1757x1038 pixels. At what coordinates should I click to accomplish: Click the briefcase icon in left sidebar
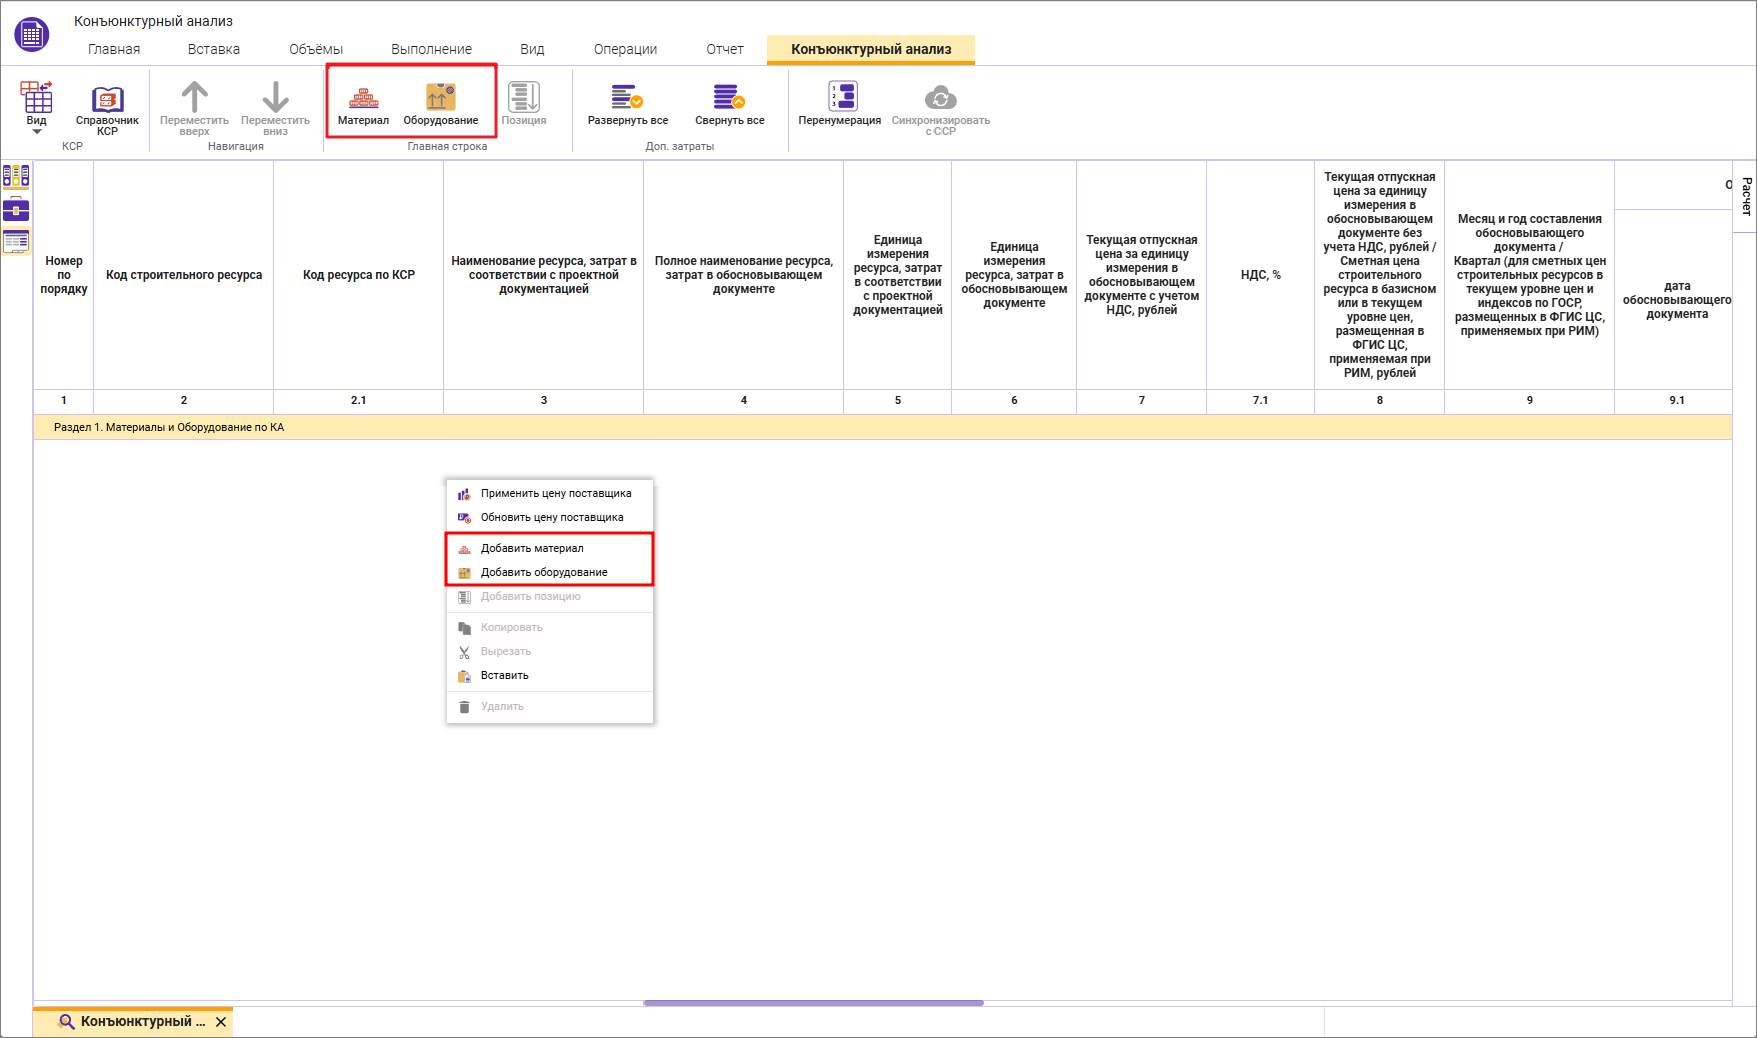click(x=16, y=209)
